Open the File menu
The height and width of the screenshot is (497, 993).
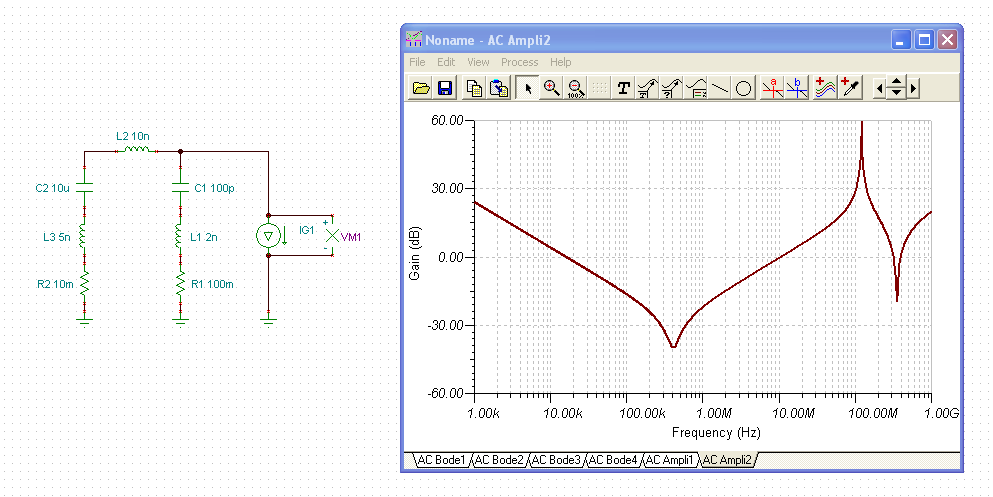point(417,62)
